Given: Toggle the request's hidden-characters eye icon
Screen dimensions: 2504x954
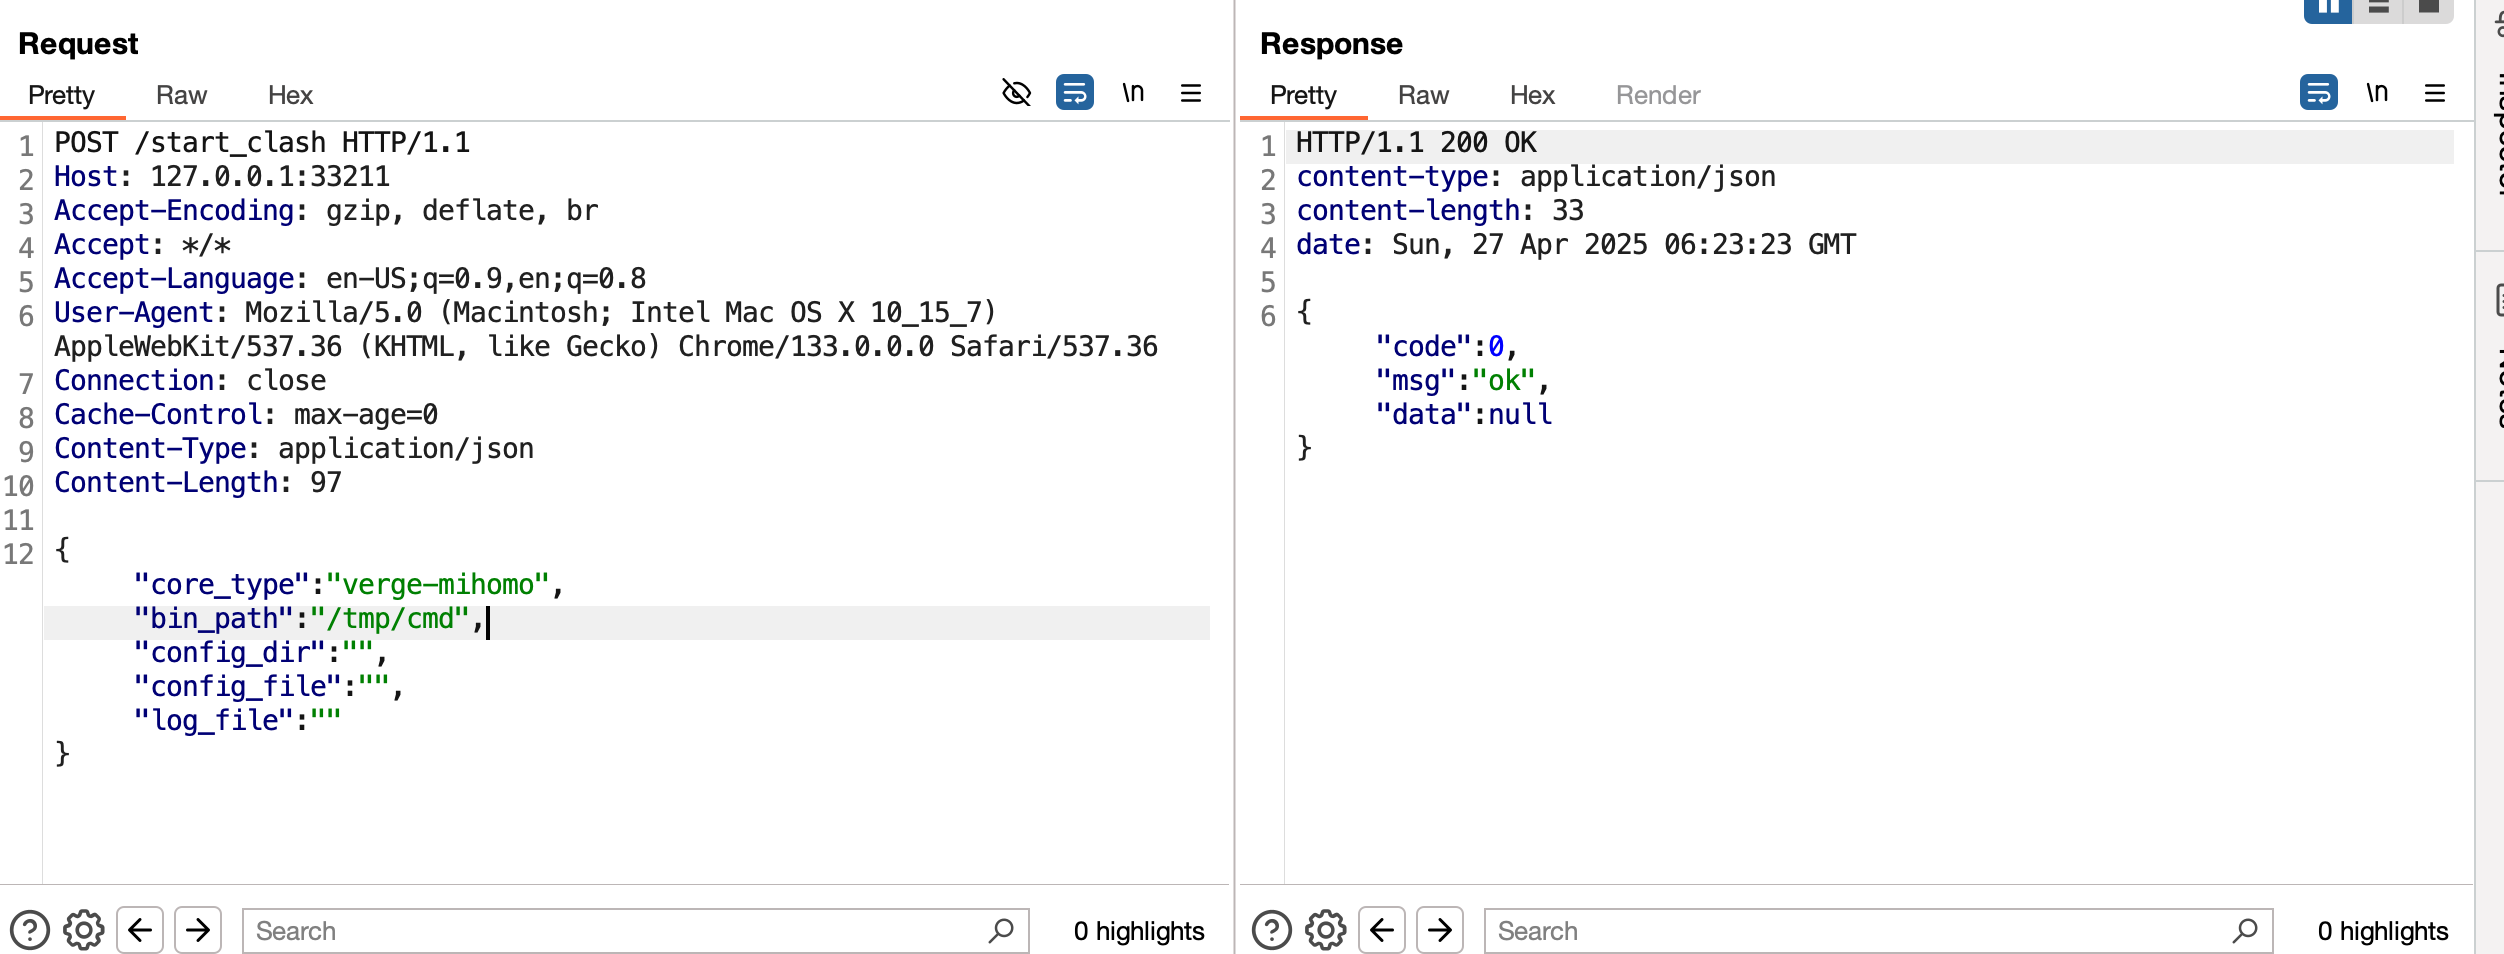Looking at the screenshot, I should tap(1016, 93).
